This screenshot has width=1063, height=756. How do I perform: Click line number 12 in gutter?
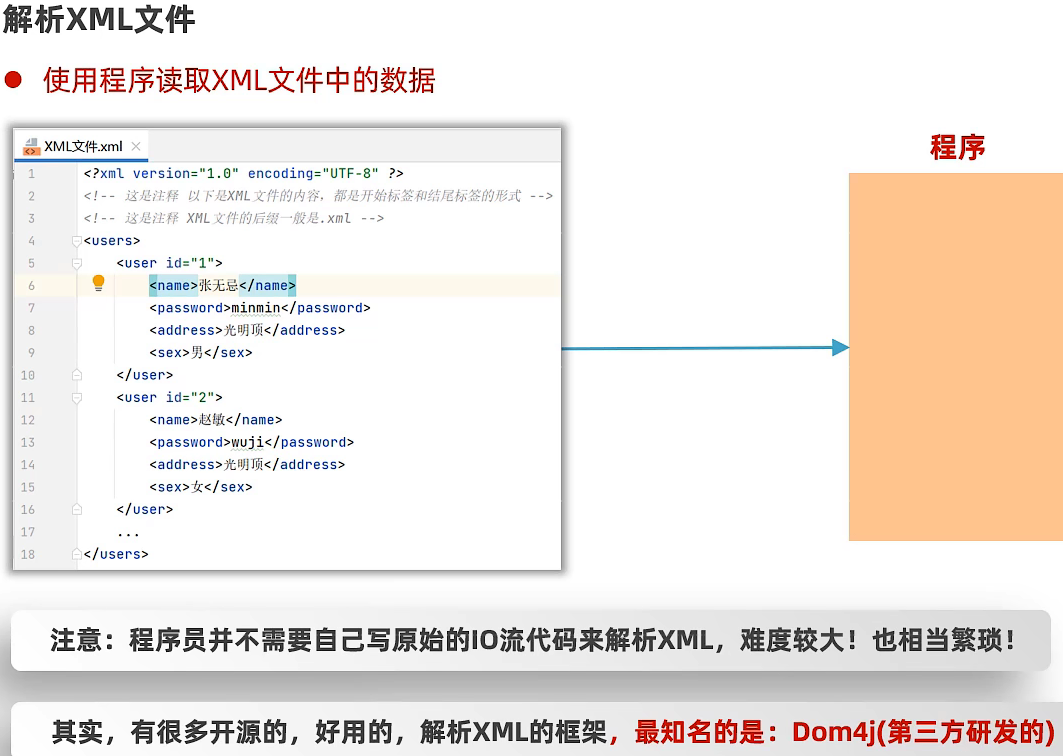28,420
